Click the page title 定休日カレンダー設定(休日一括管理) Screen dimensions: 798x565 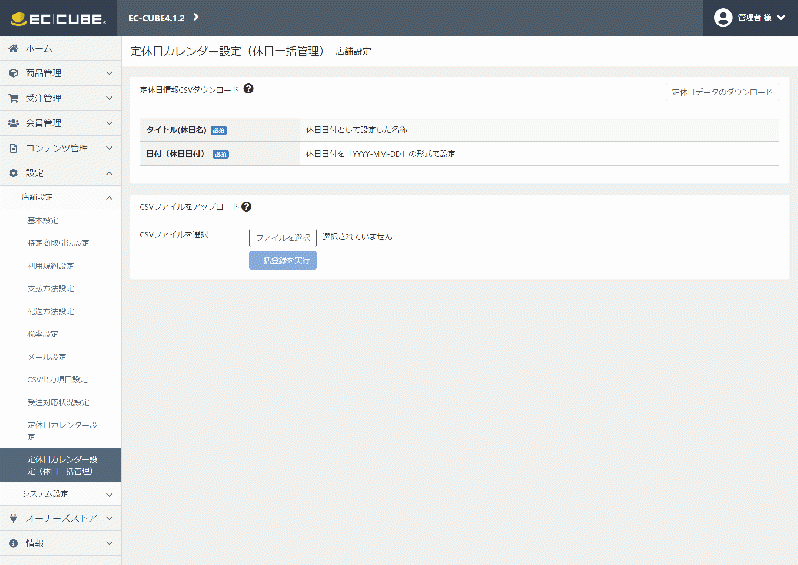(x=227, y=51)
